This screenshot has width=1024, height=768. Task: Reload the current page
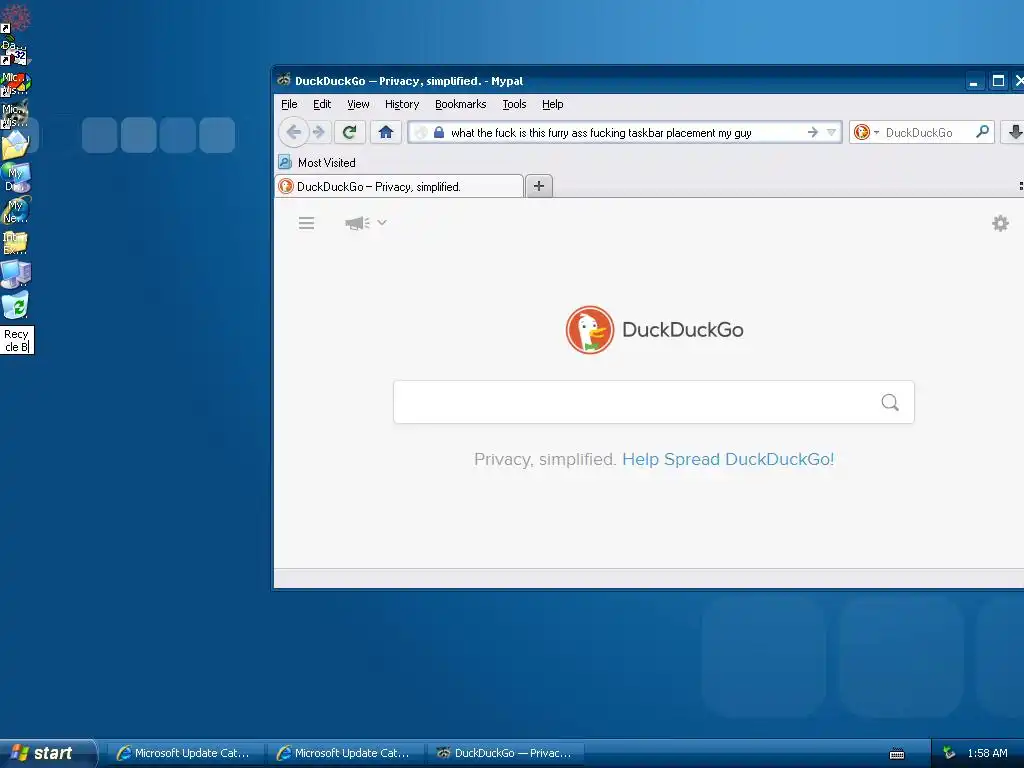[349, 133]
